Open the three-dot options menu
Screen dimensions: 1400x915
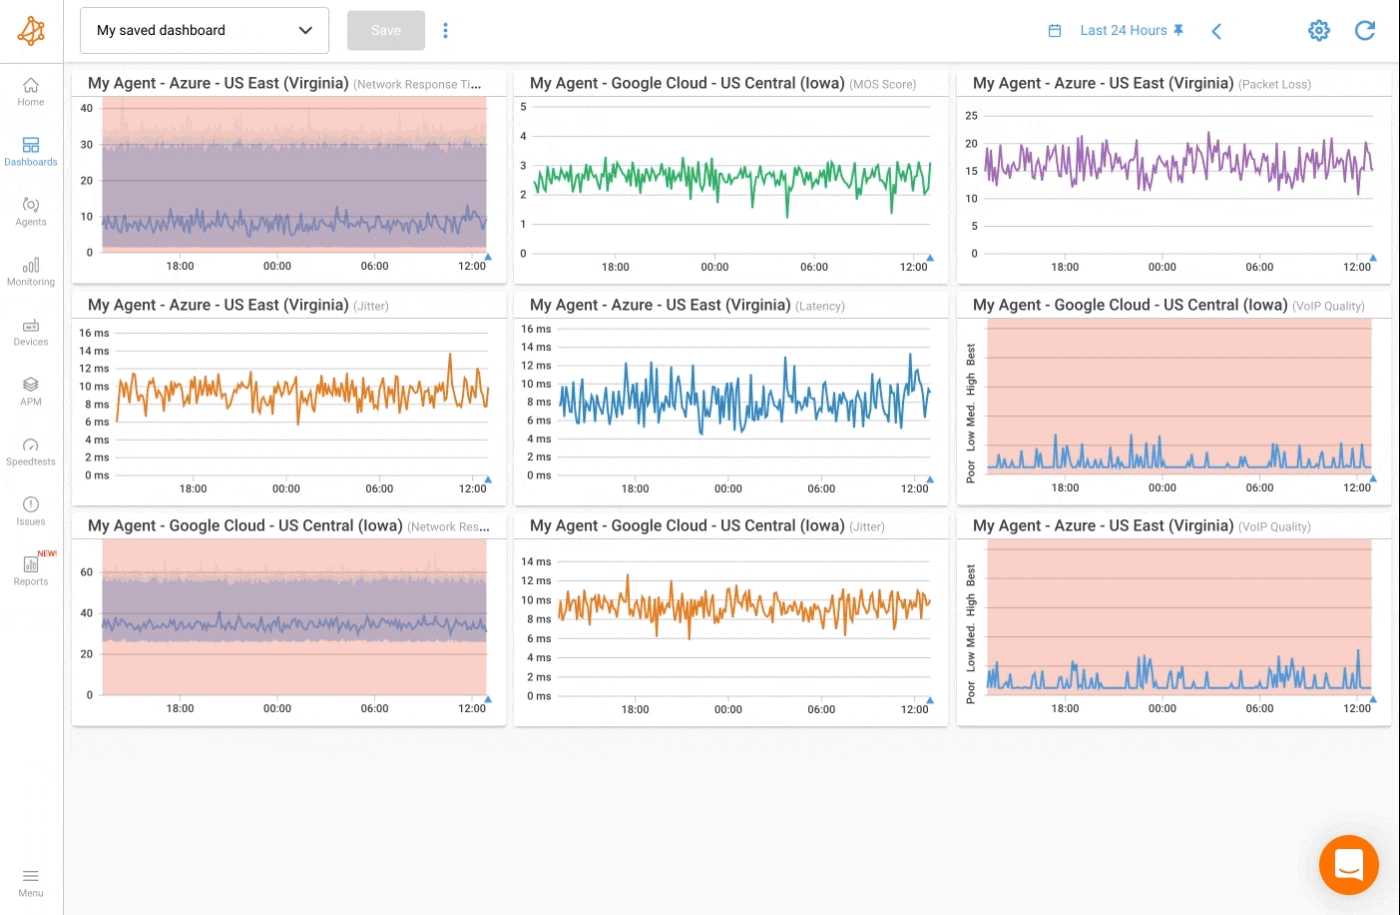(445, 31)
